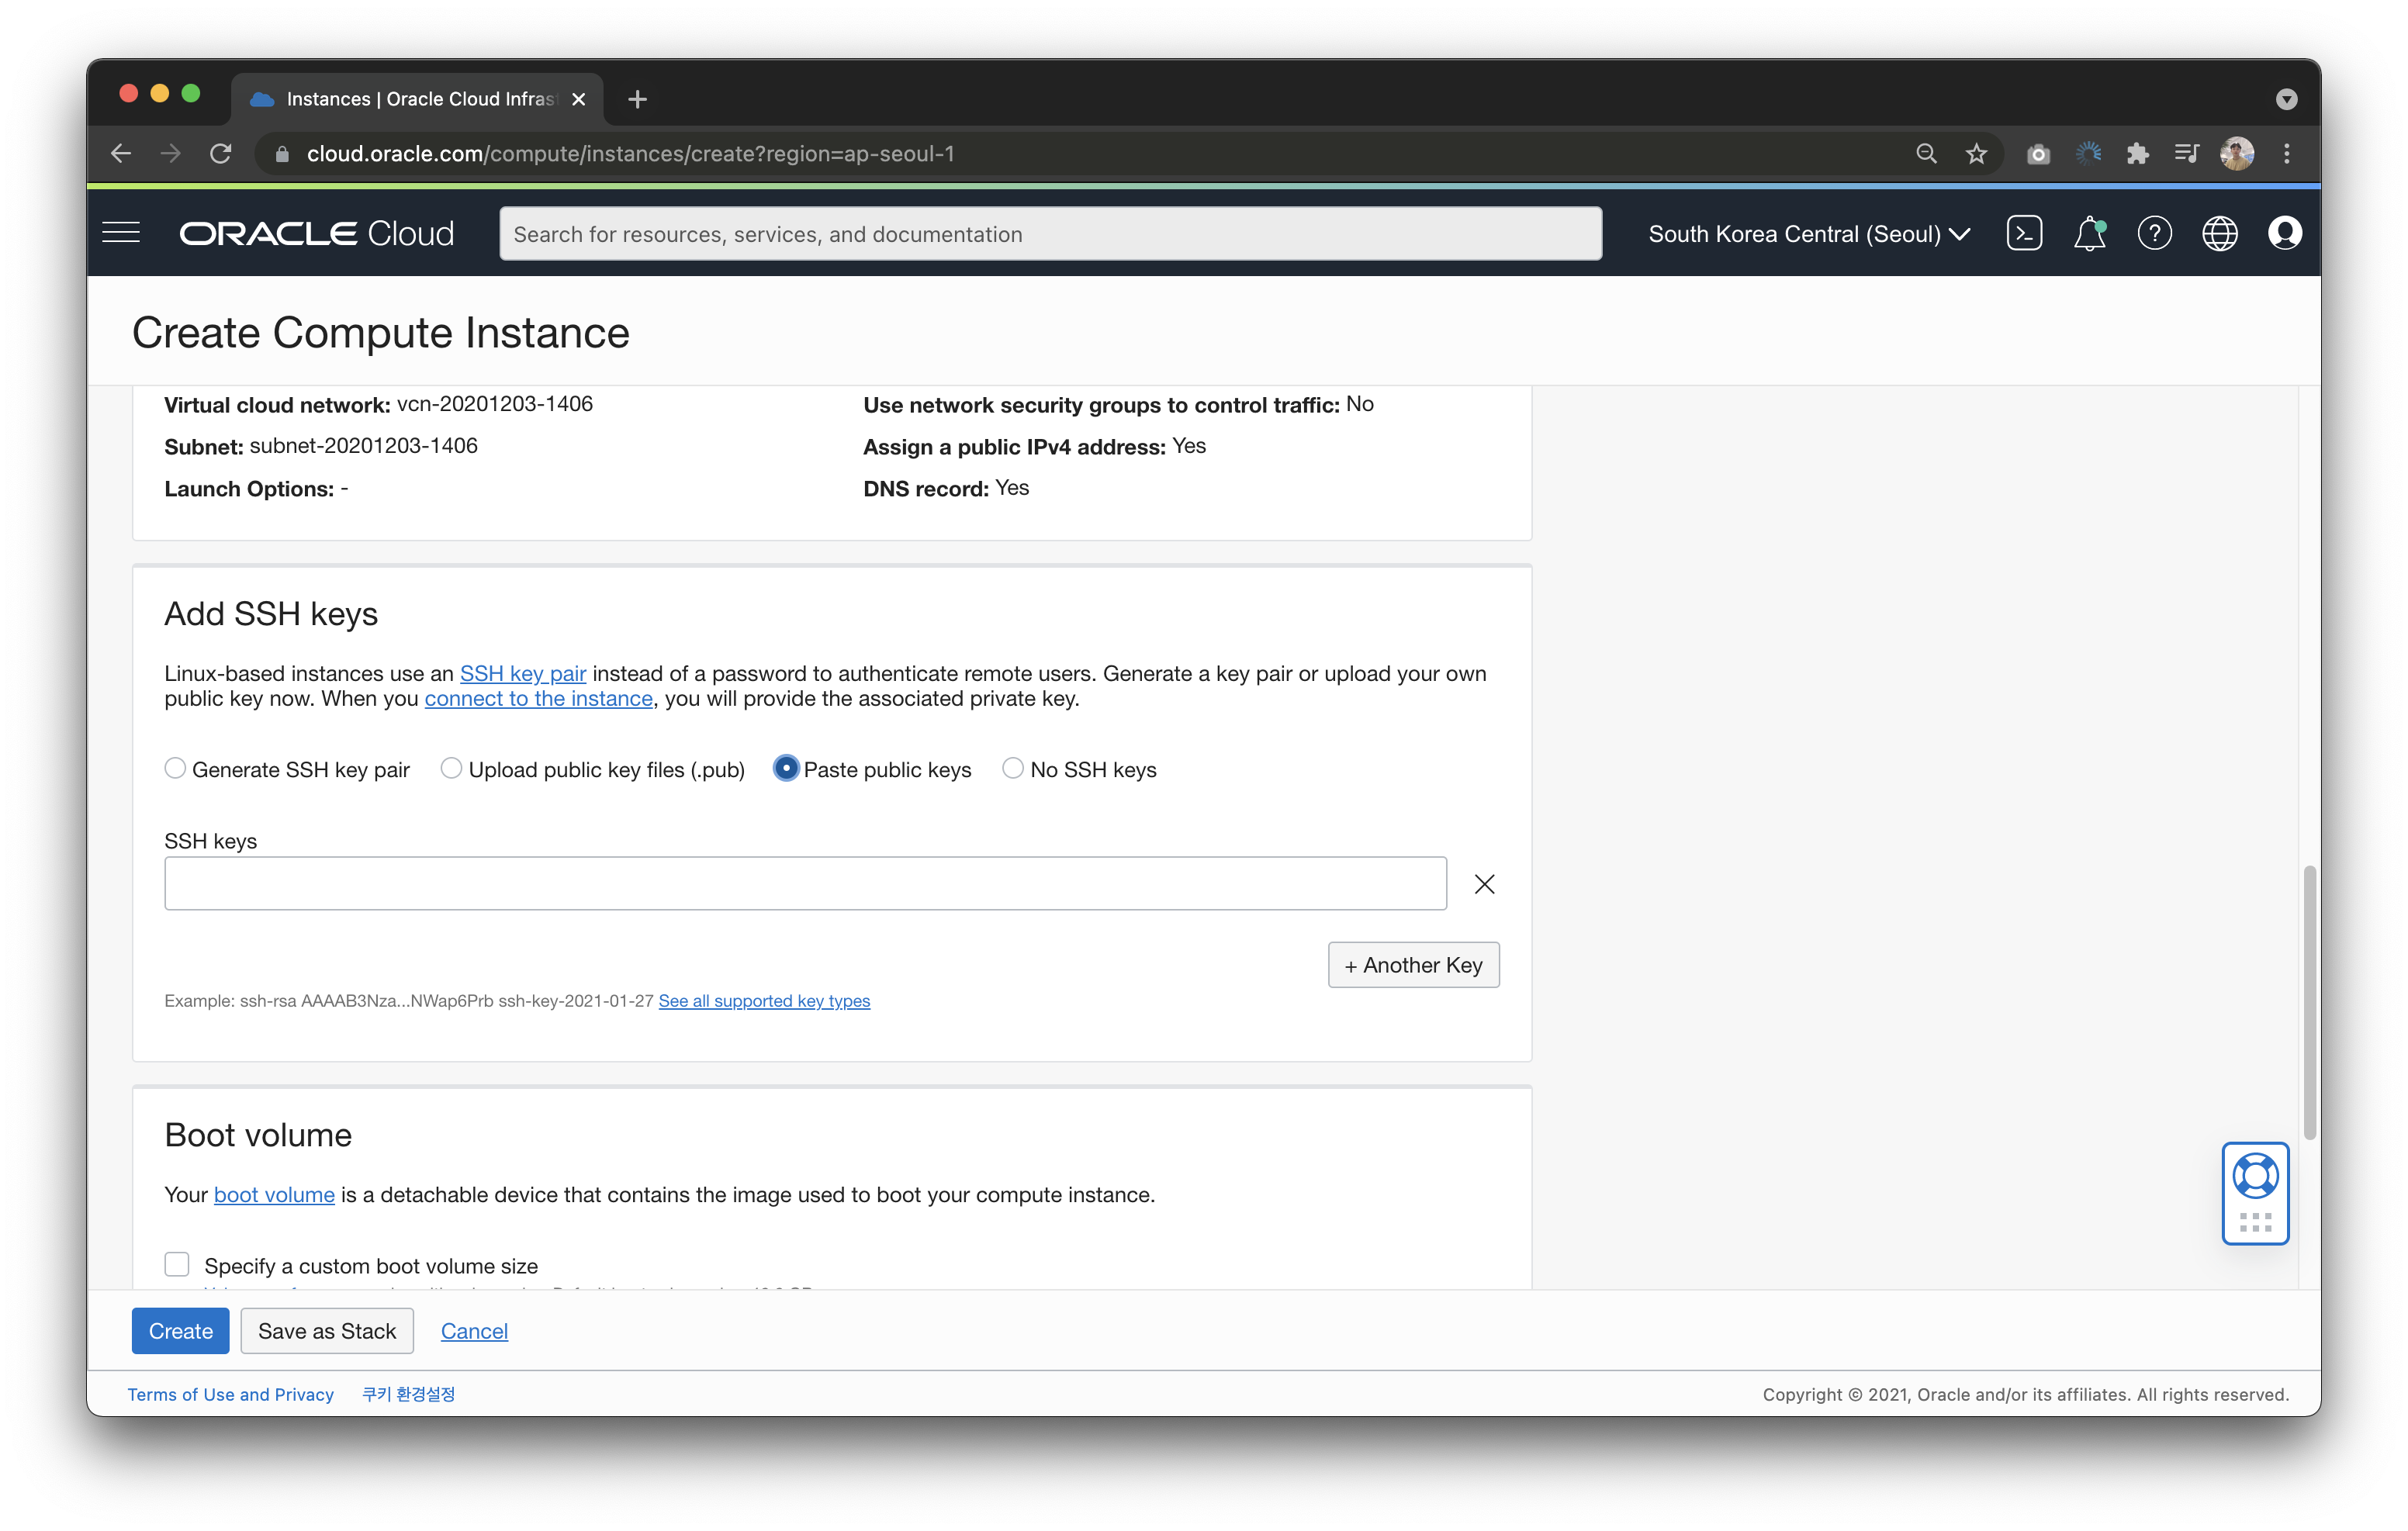Open the tab search dropdown arrow
The image size is (2408, 1531).
tap(2286, 99)
